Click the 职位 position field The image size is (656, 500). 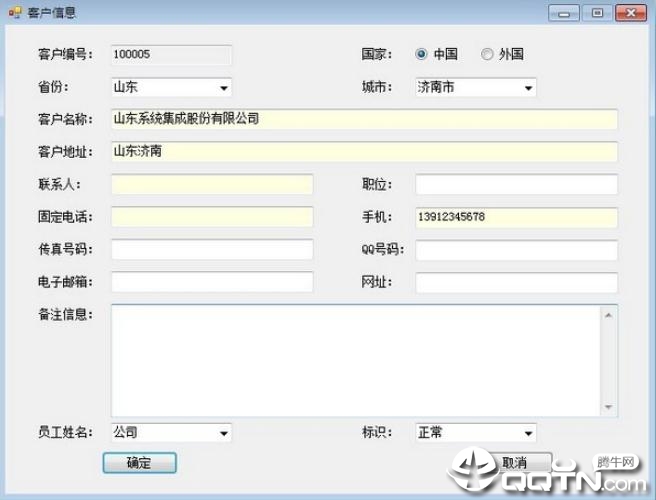click(x=516, y=185)
